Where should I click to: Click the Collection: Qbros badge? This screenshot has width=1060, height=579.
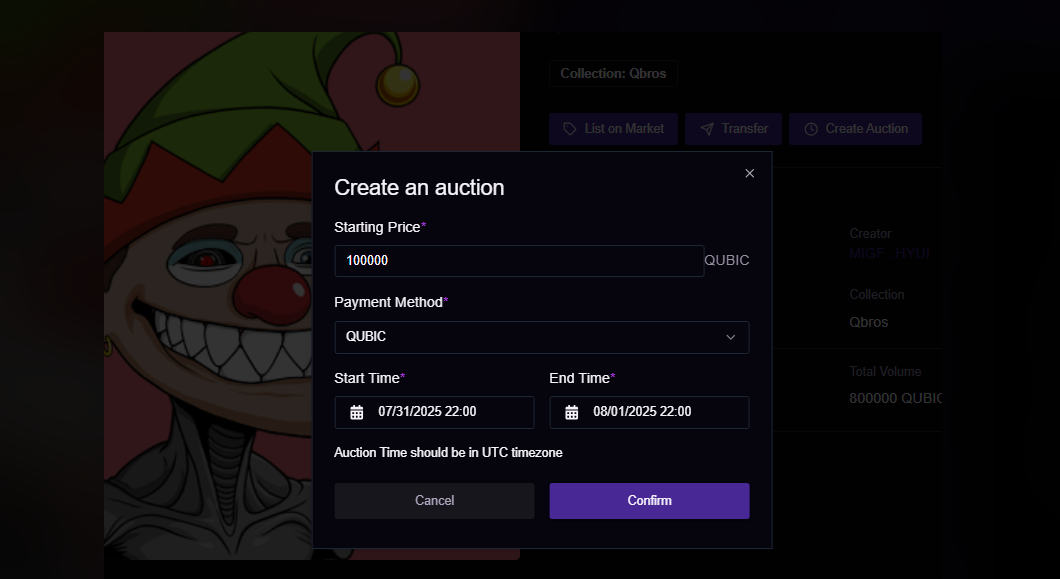(x=613, y=73)
